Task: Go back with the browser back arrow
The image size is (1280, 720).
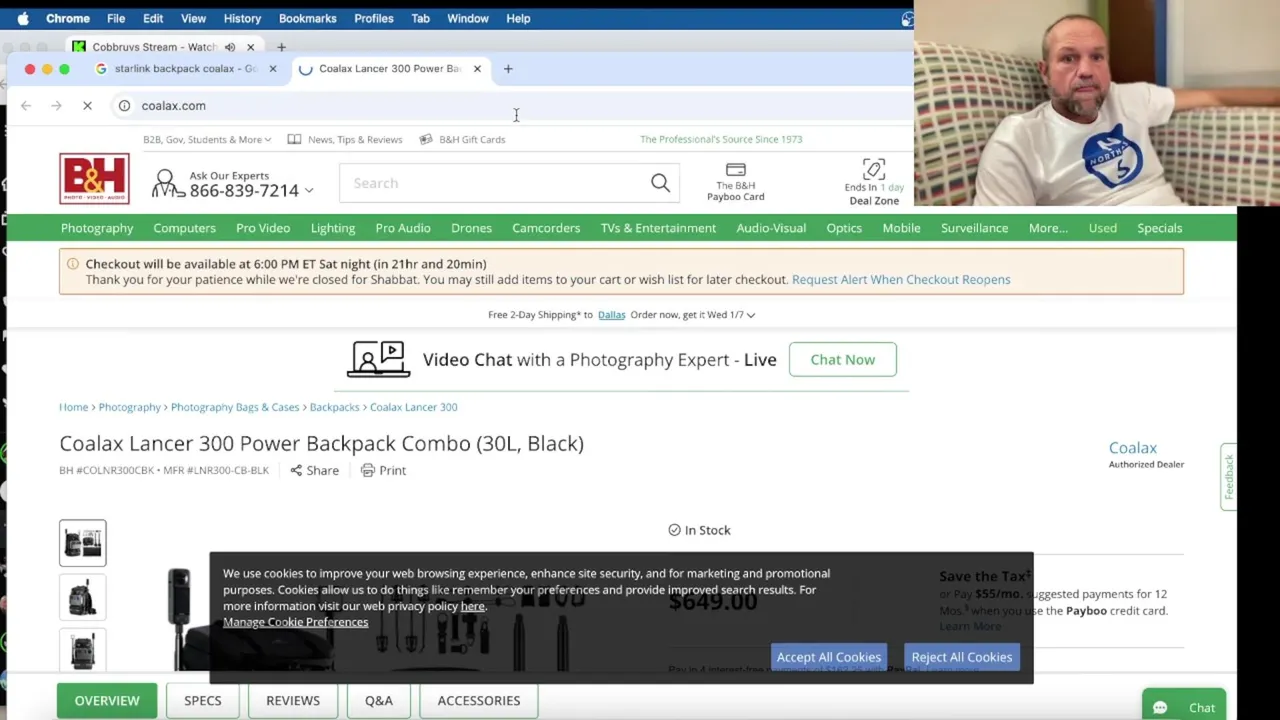Action: [x=26, y=105]
